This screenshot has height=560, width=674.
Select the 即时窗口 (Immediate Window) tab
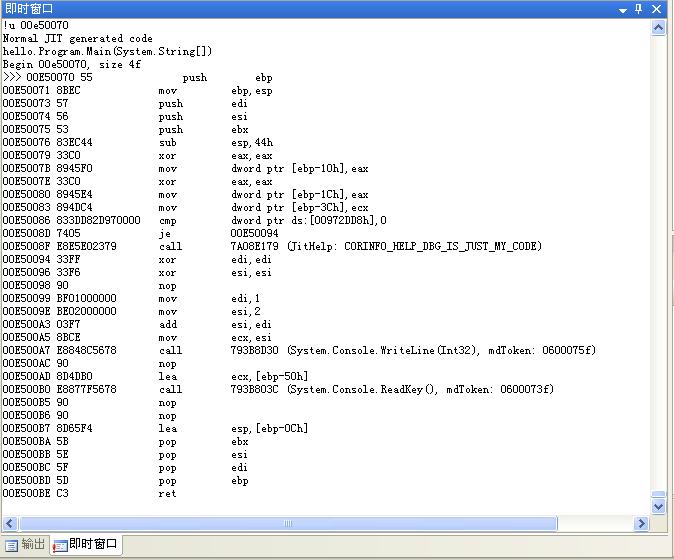86,545
